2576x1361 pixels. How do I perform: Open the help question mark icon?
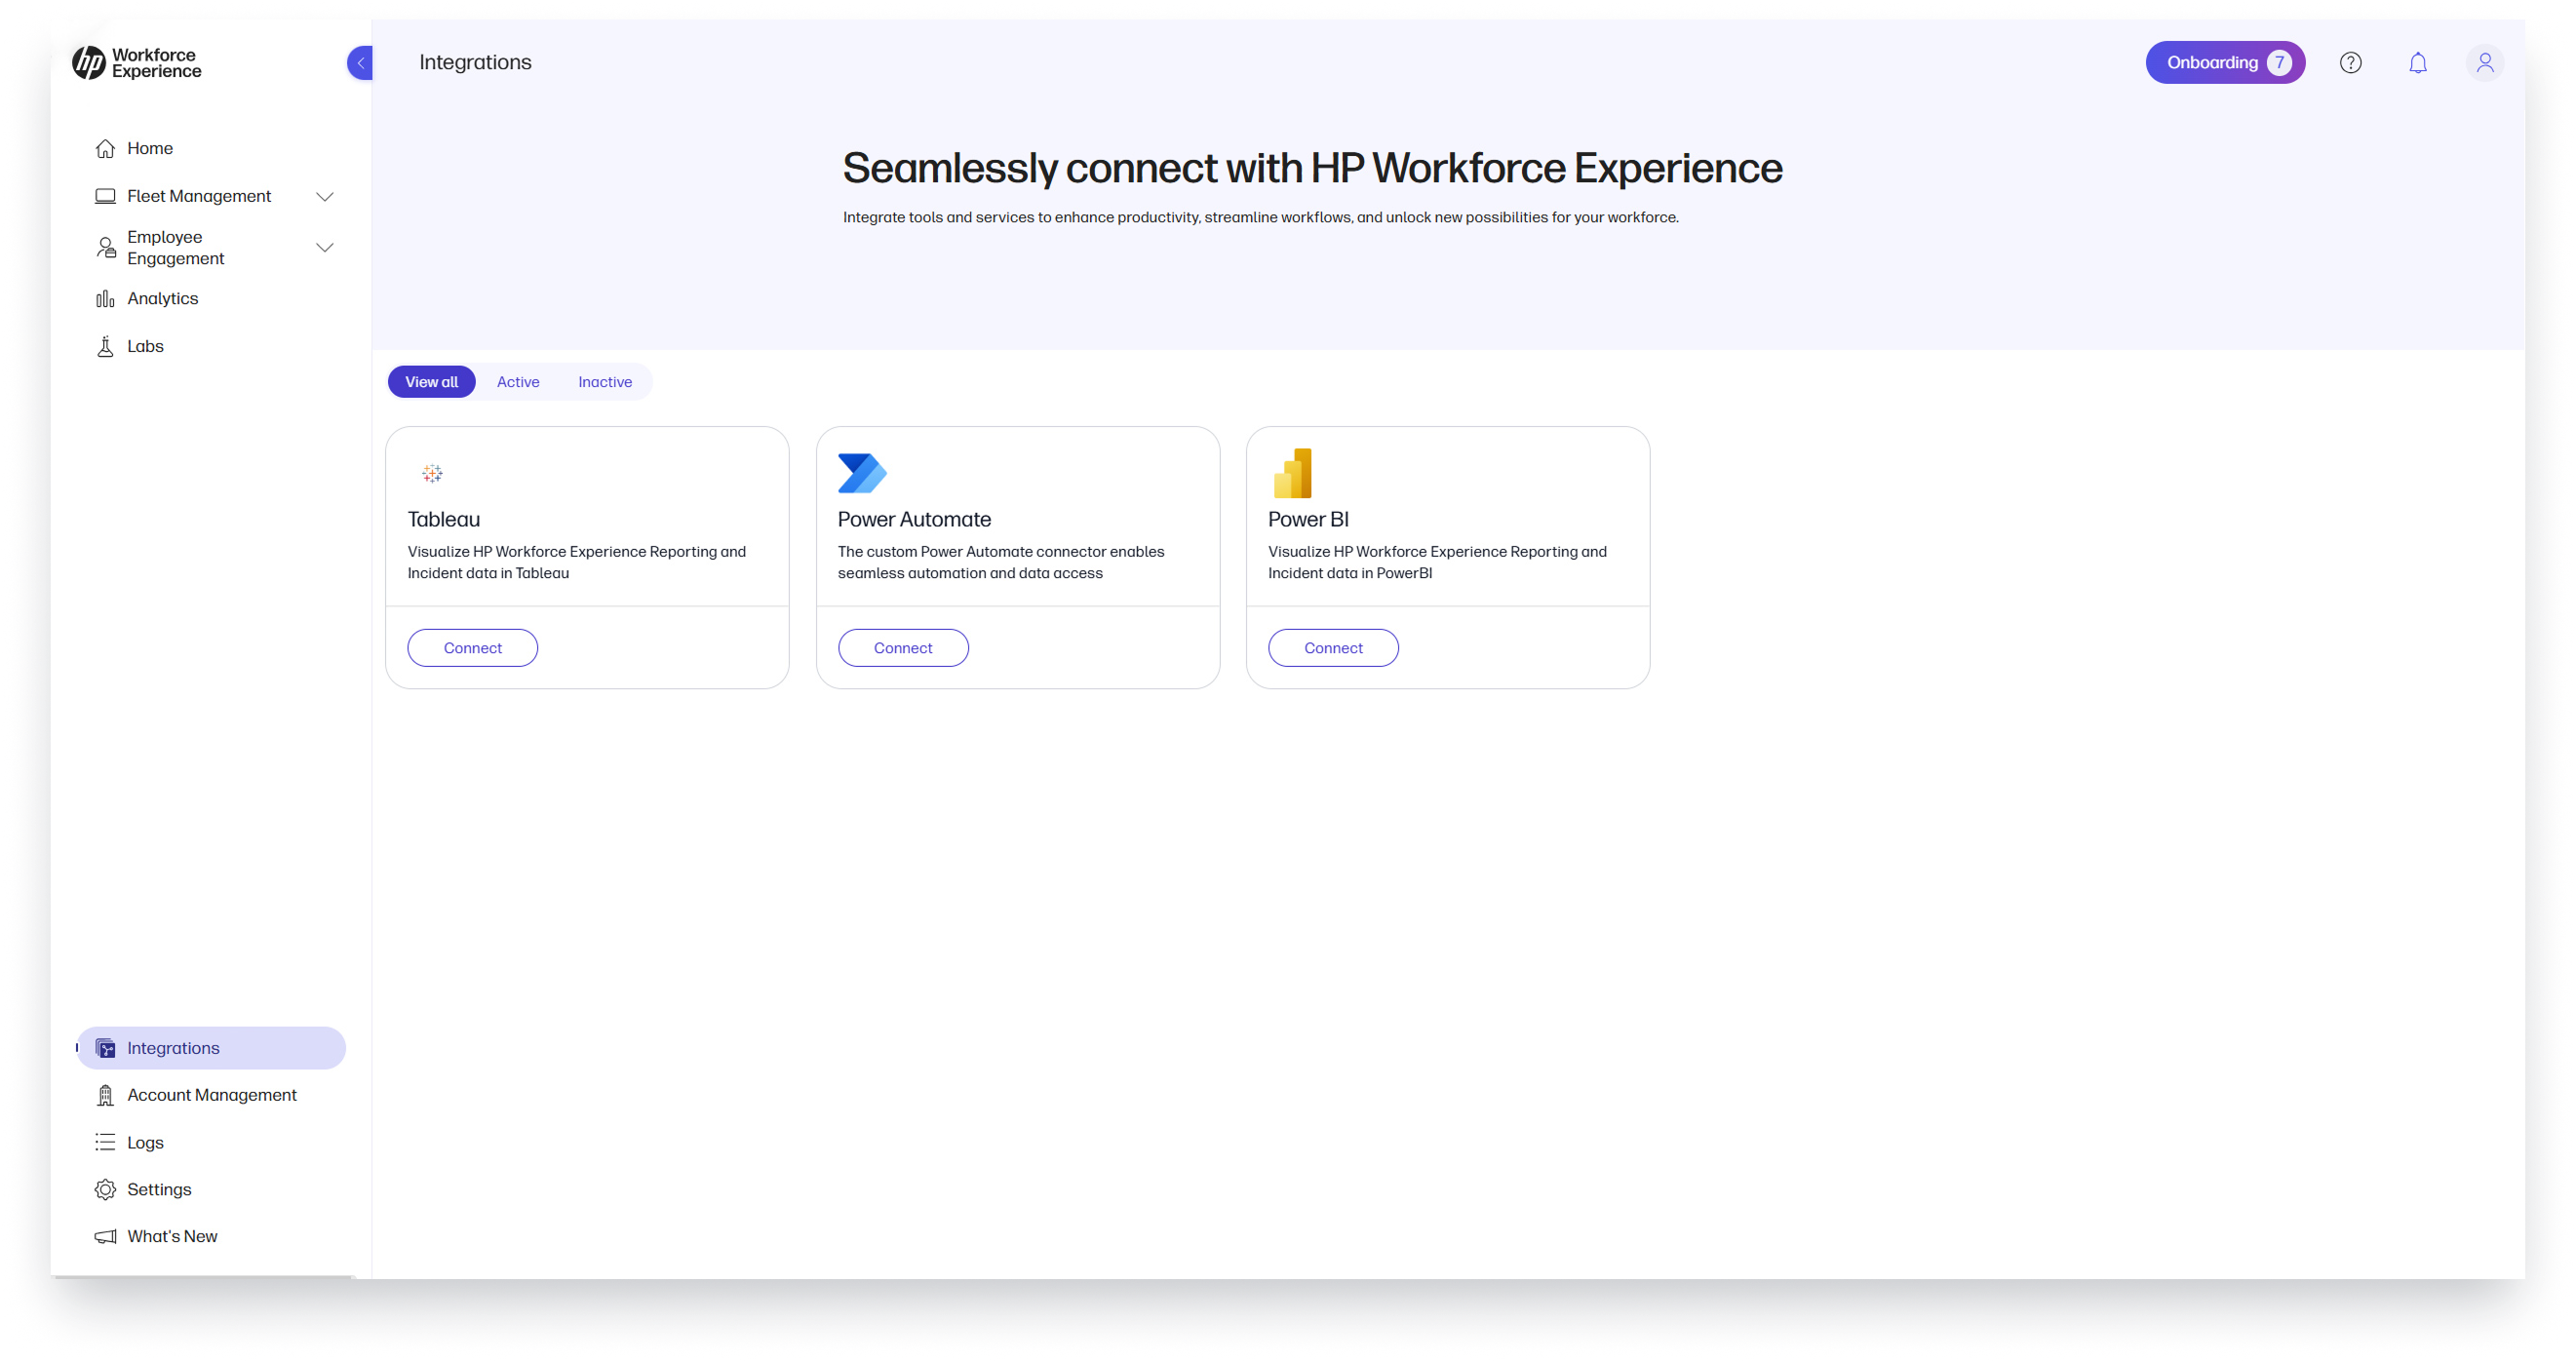2350,63
